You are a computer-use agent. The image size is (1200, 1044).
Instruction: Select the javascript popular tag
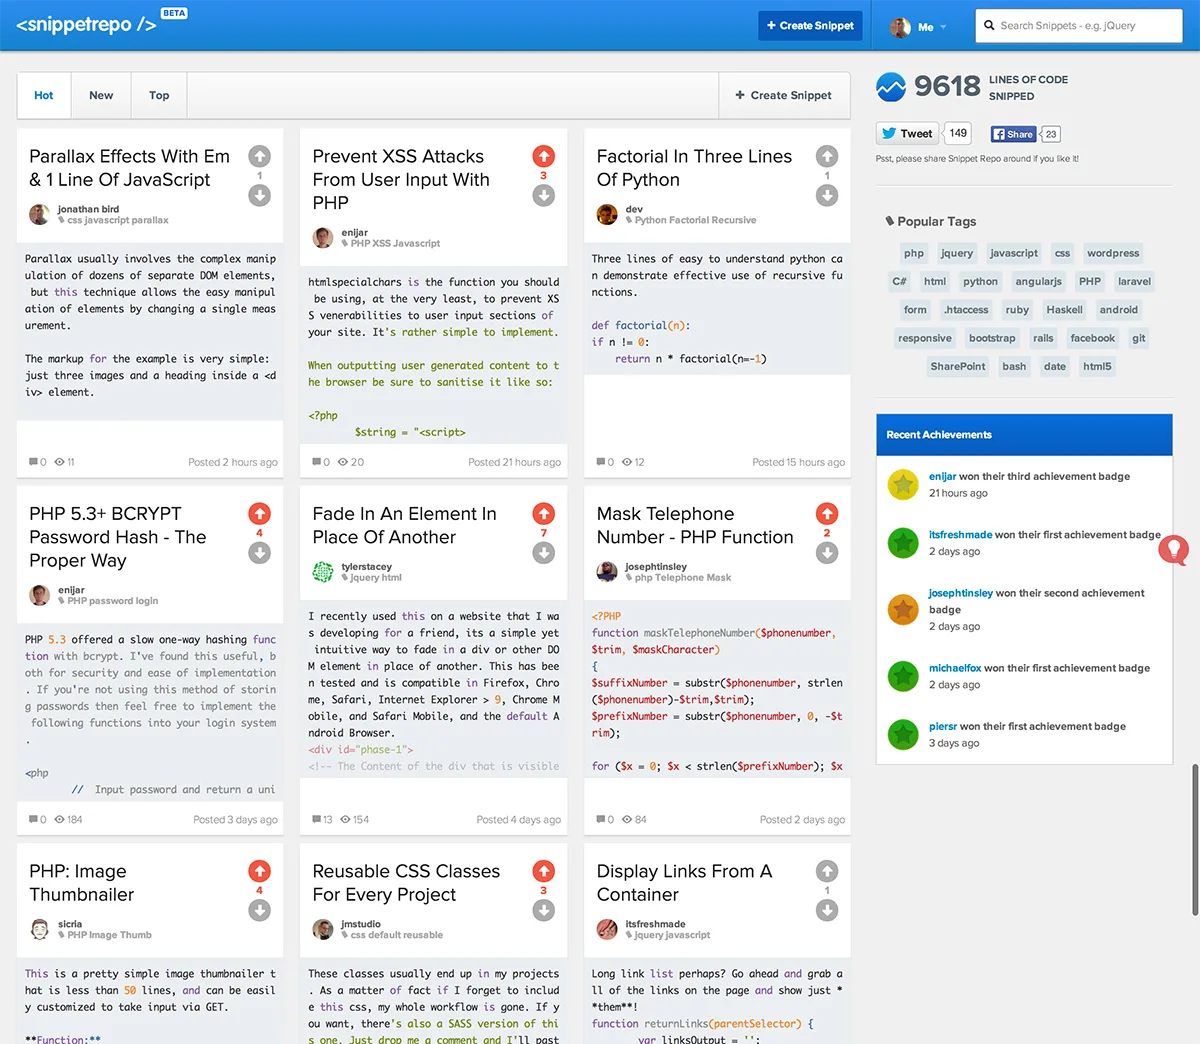click(1014, 253)
